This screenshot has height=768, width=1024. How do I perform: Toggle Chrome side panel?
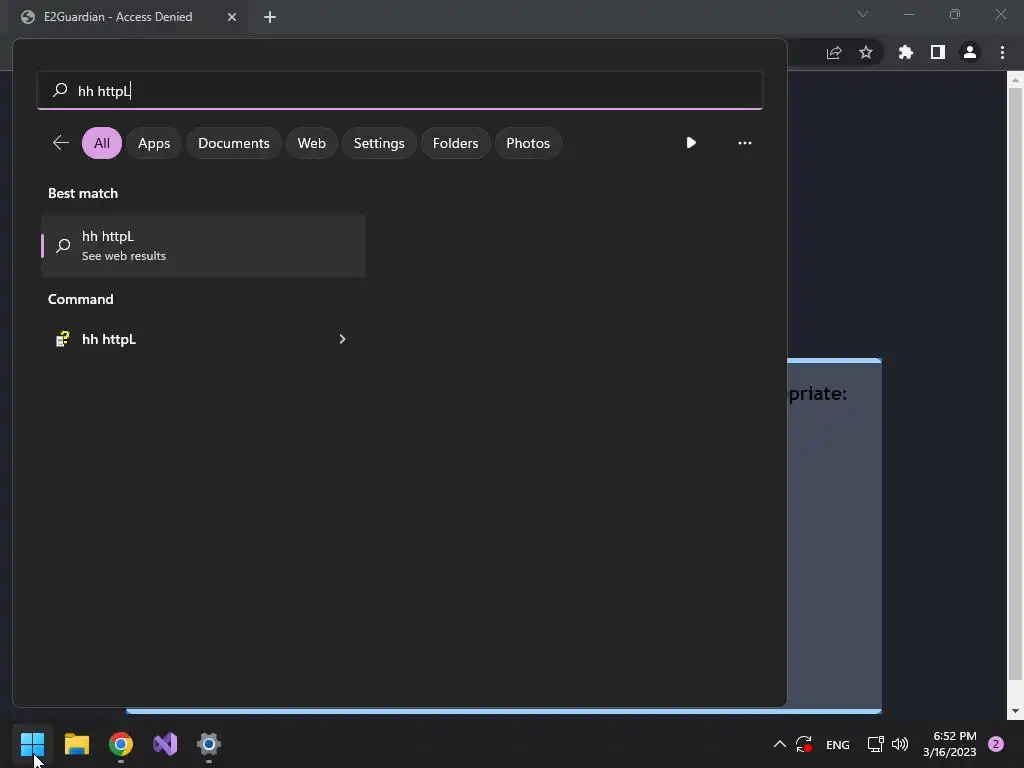(x=938, y=52)
